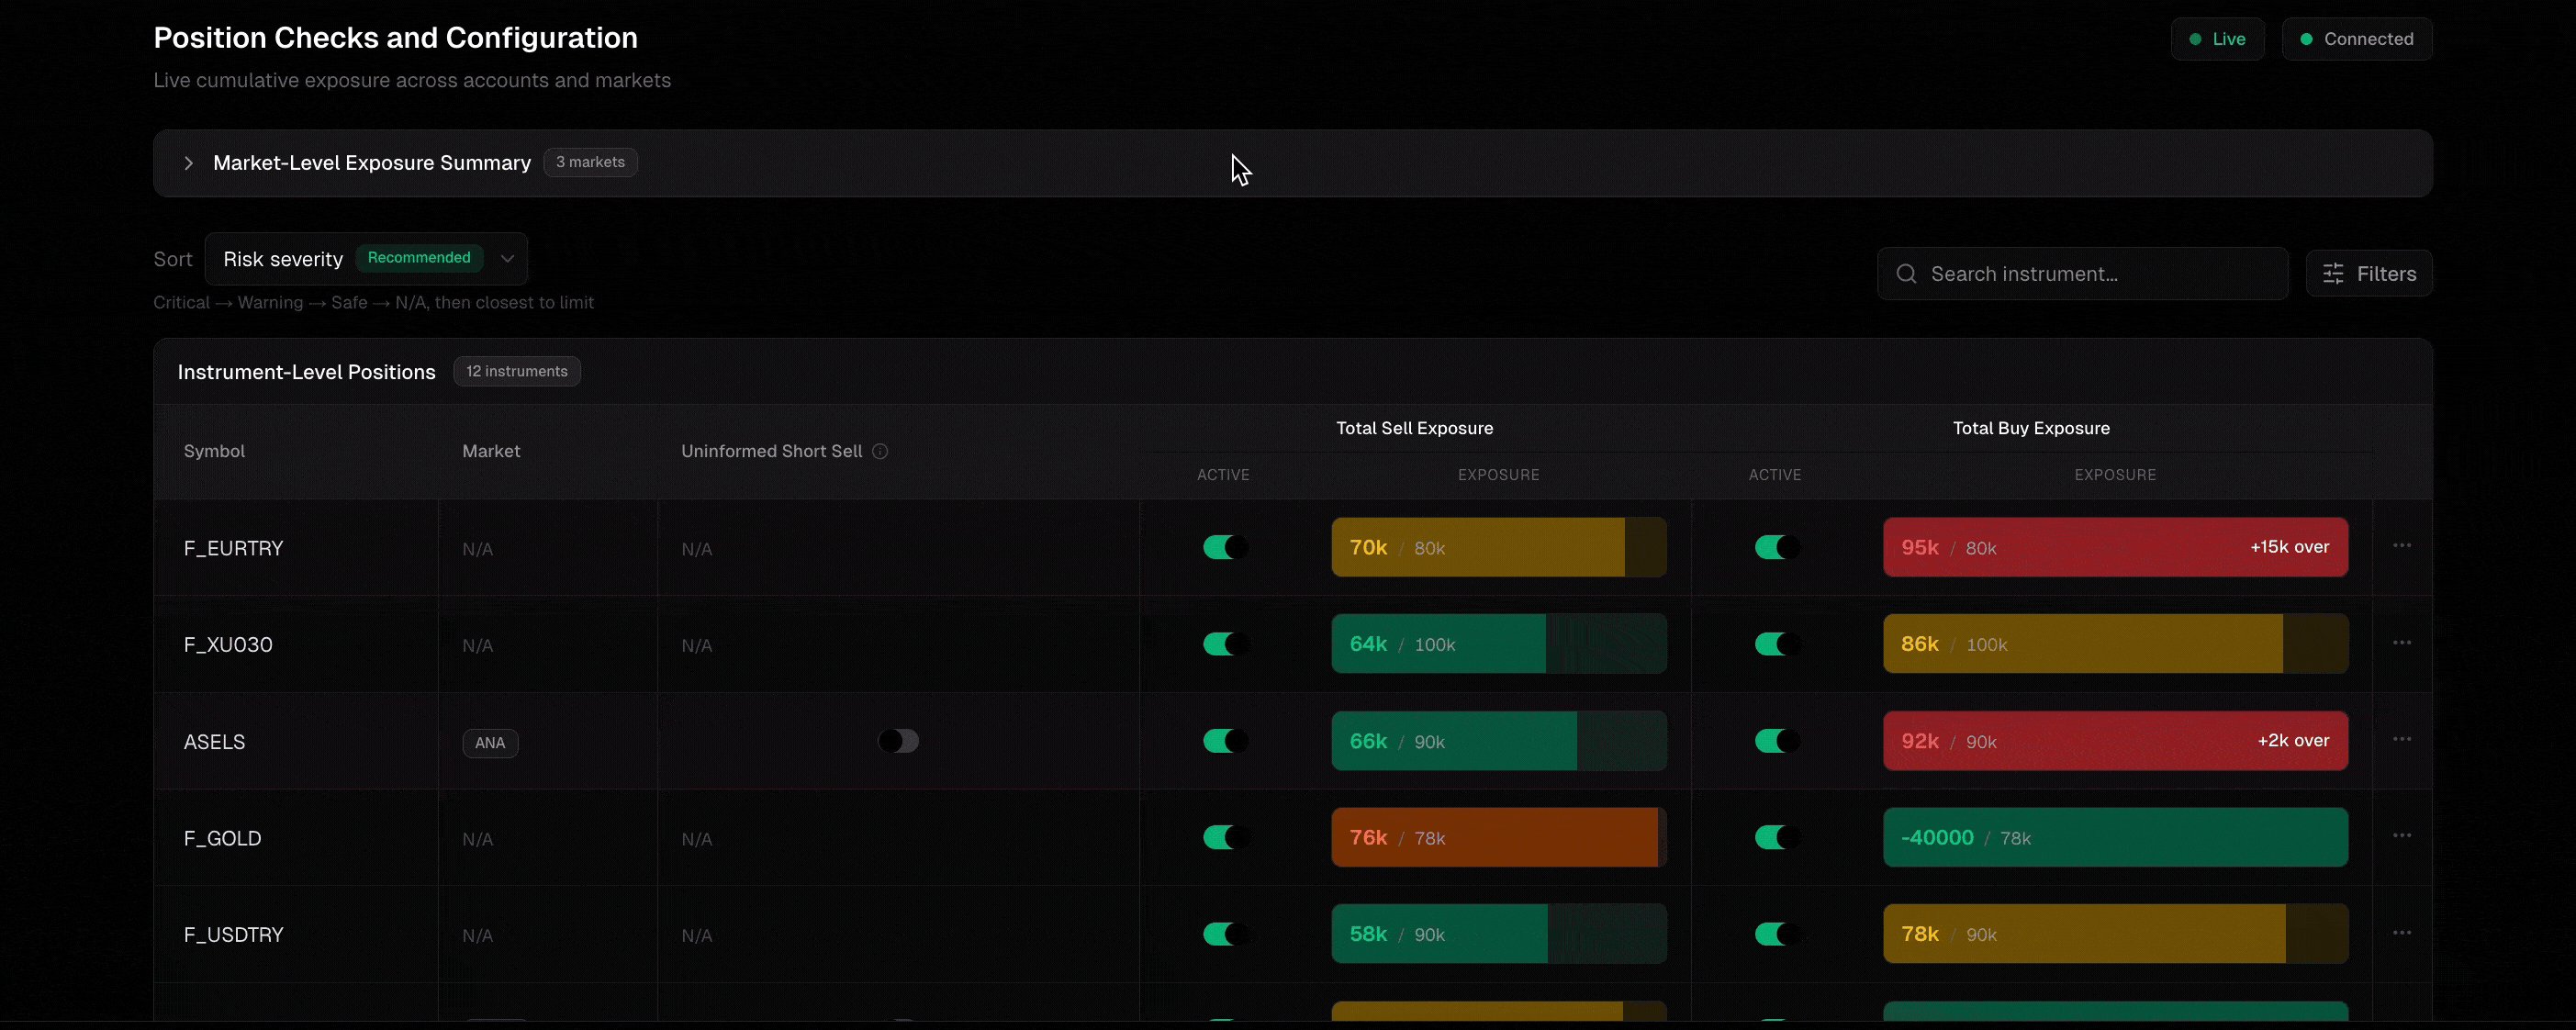Screen dimensions: 2576x1030
Task: Click the Symbol column header
Action: [x=214, y=451]
